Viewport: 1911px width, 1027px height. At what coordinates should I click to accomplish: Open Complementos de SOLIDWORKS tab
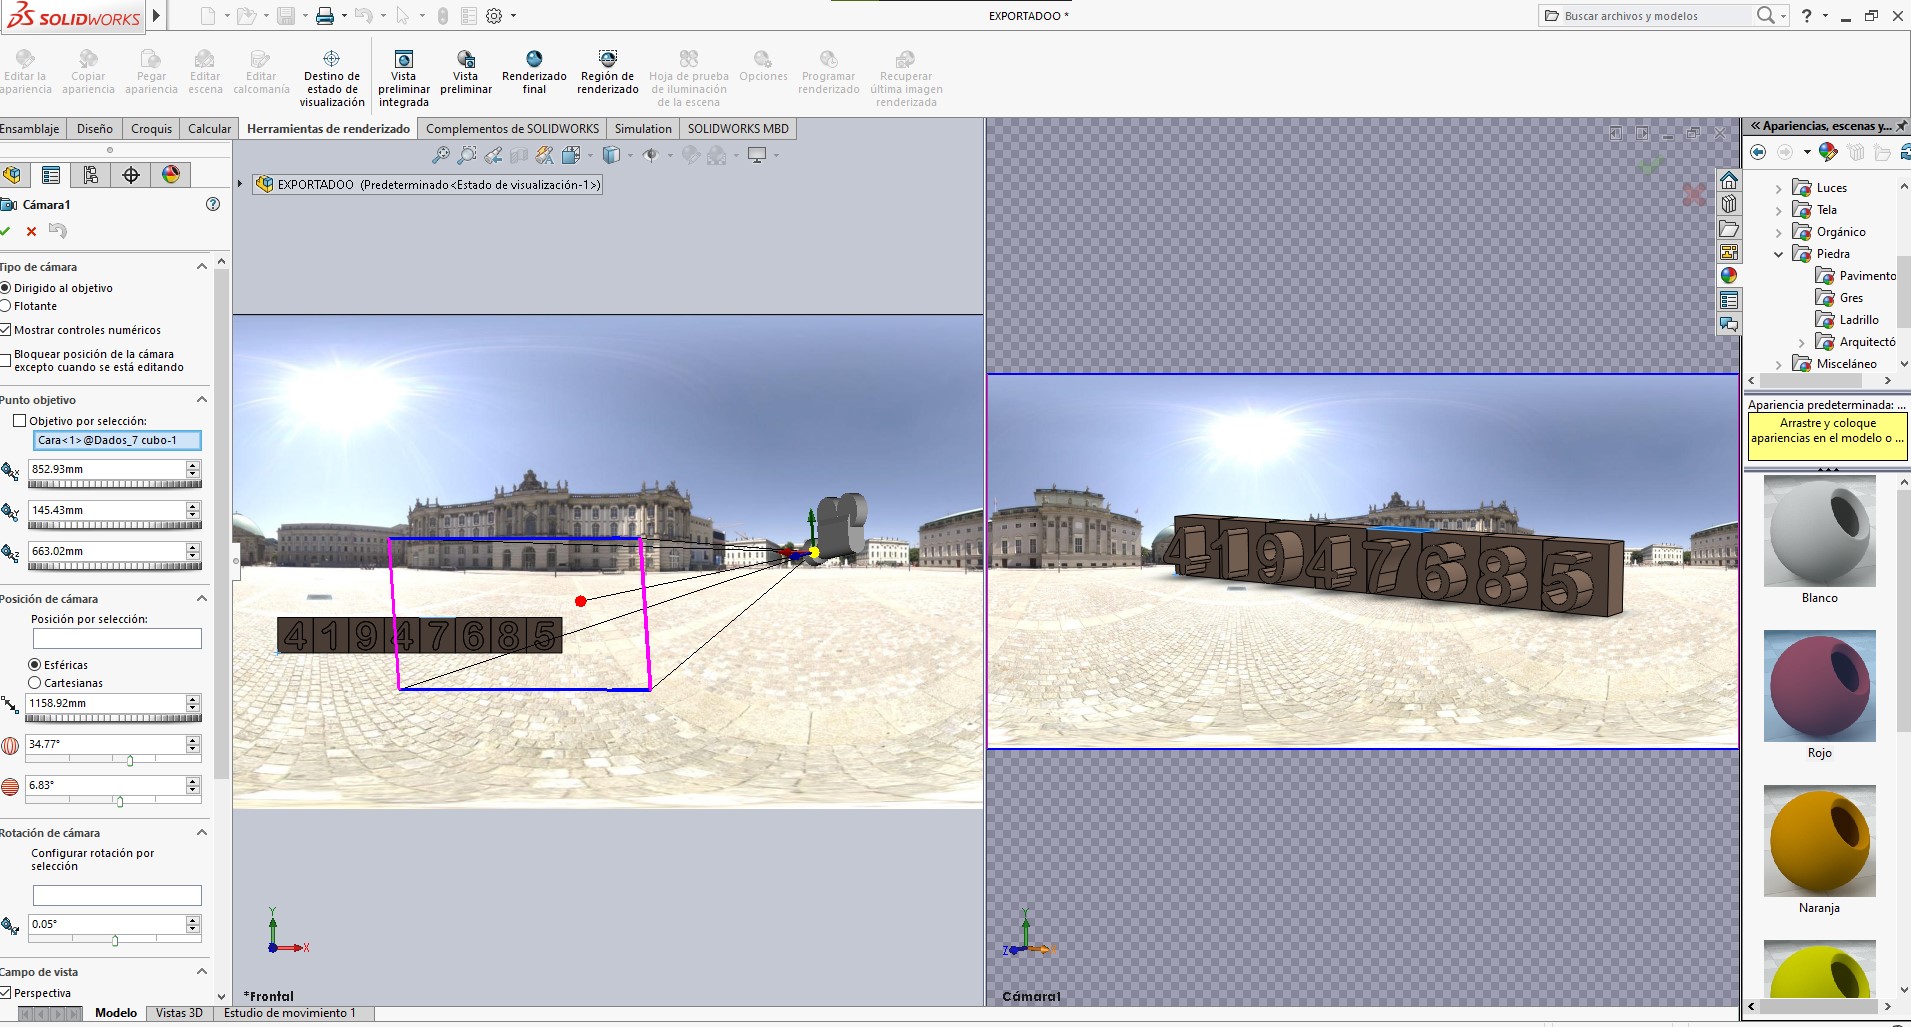point(512,128)
